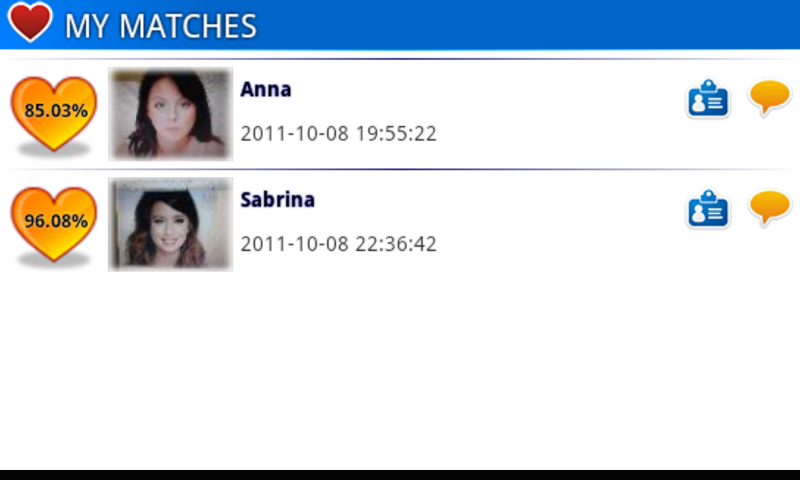Screen dimensions: 800x480
Task: Select the name Sabrina
Action: (278, 199)
